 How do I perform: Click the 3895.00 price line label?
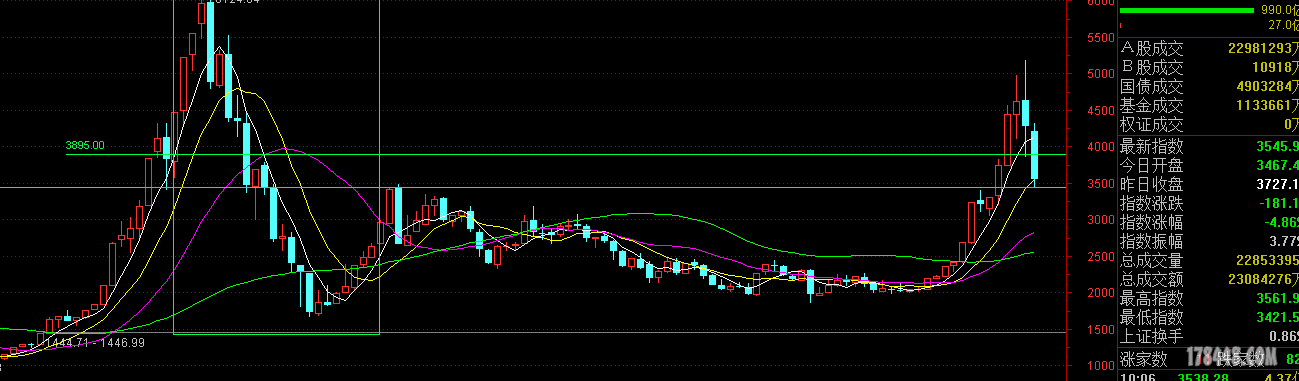pyautogui.click(x=85, y=145)
